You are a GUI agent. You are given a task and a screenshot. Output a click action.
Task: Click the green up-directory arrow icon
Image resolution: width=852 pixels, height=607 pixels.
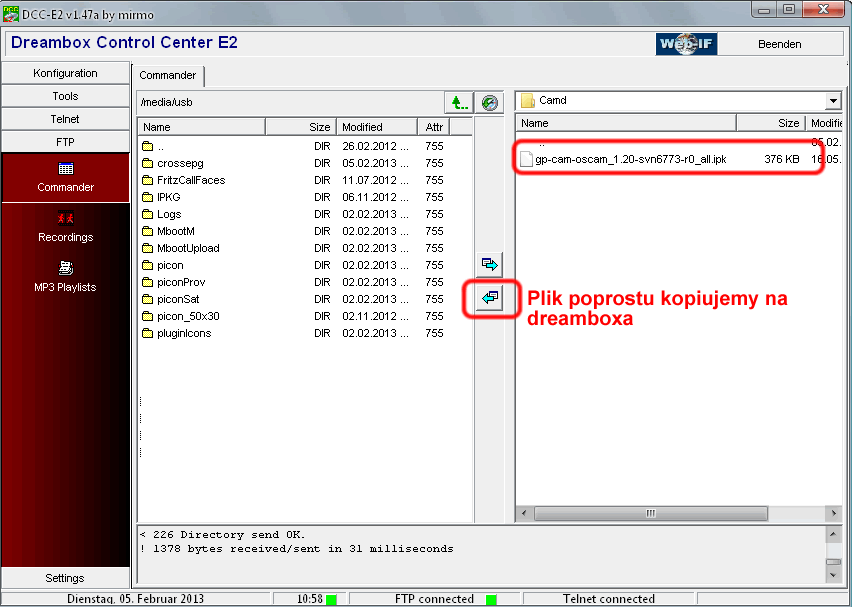pos(458,102)
